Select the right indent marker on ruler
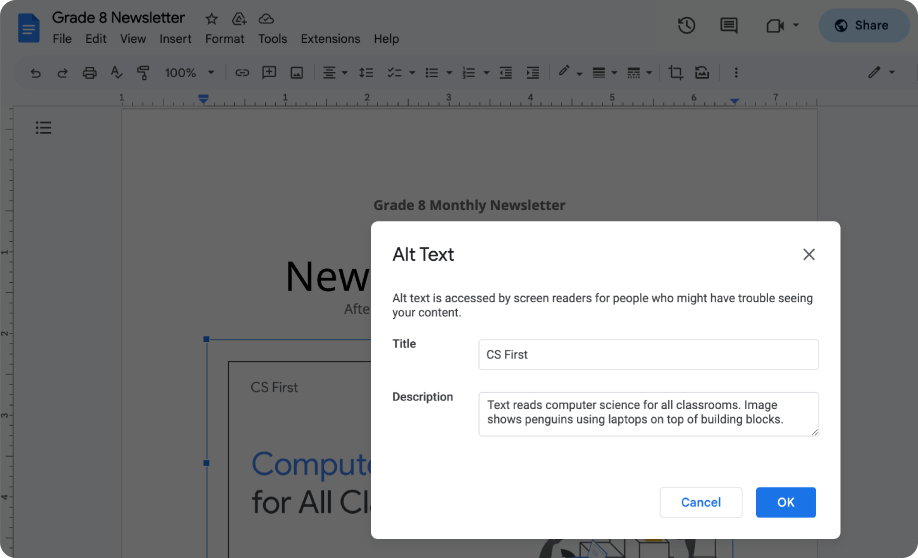The height and width of the screenshot is (558, 918). click(734, 101)
